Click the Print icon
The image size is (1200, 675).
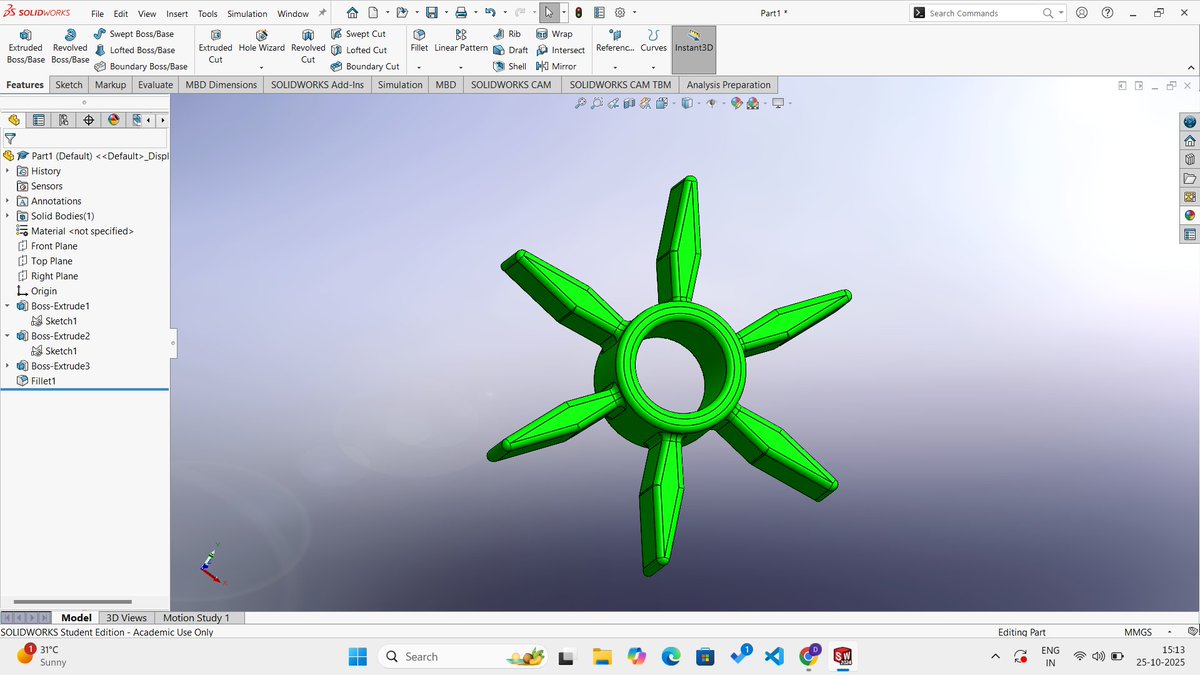pos(460,13)
